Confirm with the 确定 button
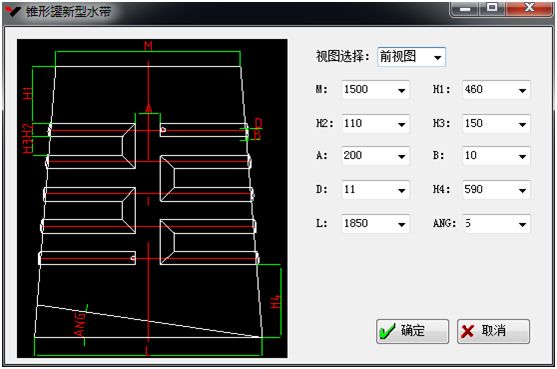 point(412,331)
